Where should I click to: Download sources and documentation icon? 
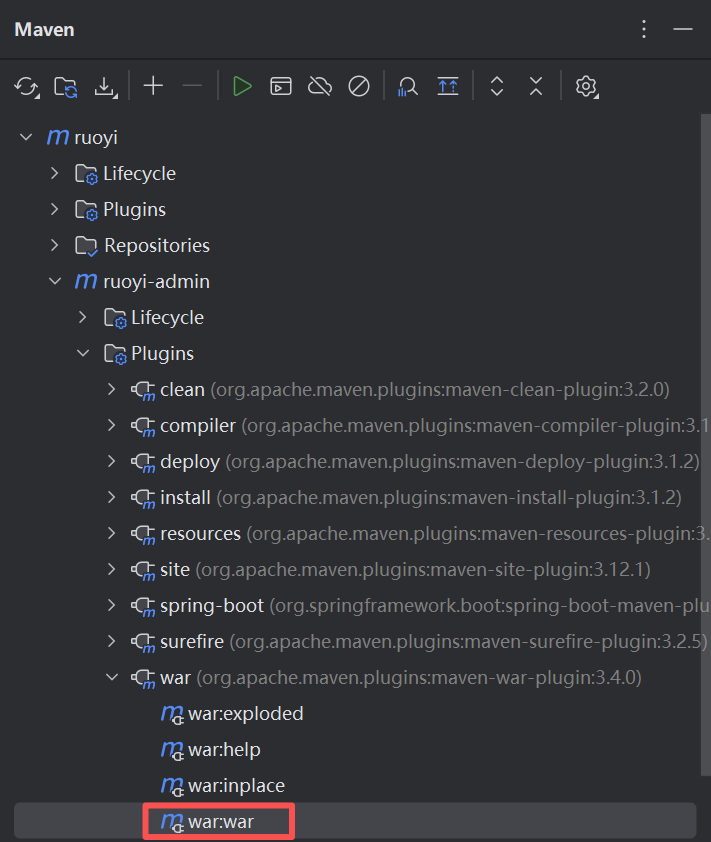point(105,86)
